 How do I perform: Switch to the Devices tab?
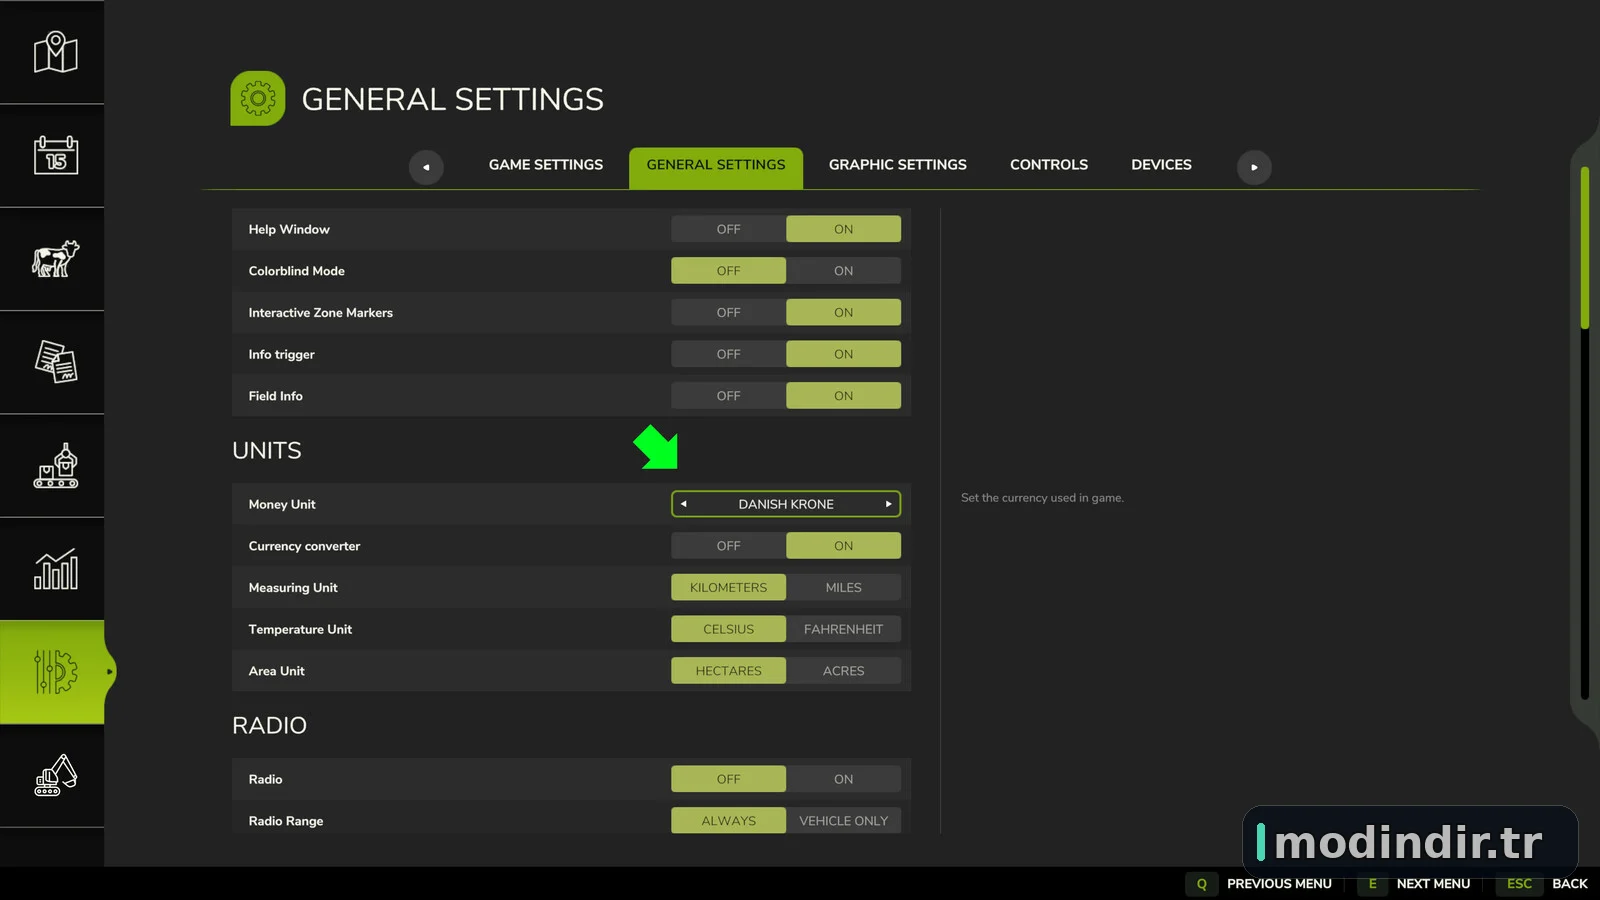click(1161, 165)
